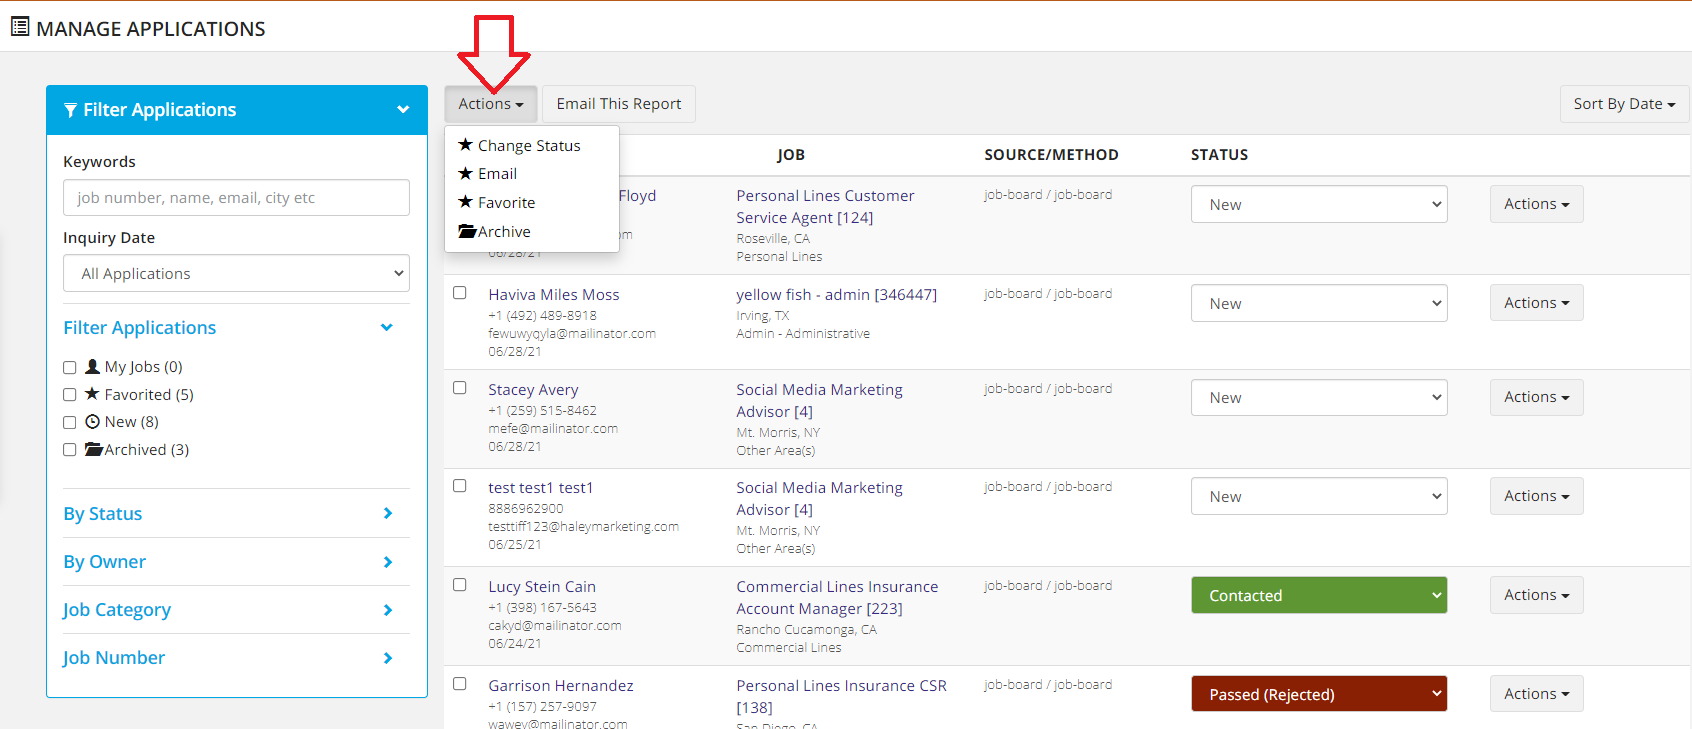Click the folder icon next to Archived (3)
Image resolution: width=1692 pixels, height=729 pixels.
pyautogui.click(x=94, y=449)
